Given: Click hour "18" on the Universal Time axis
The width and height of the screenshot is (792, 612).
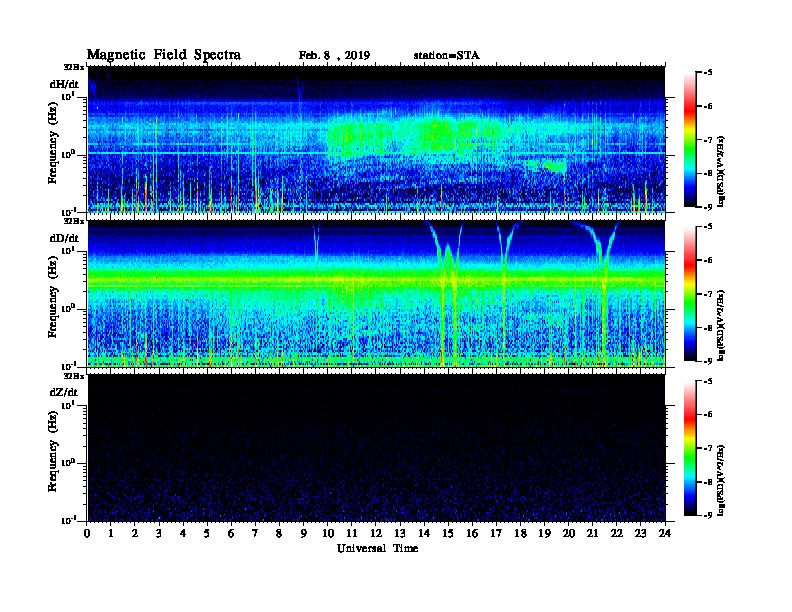Looking at the screenshot, I should point(520,534).
